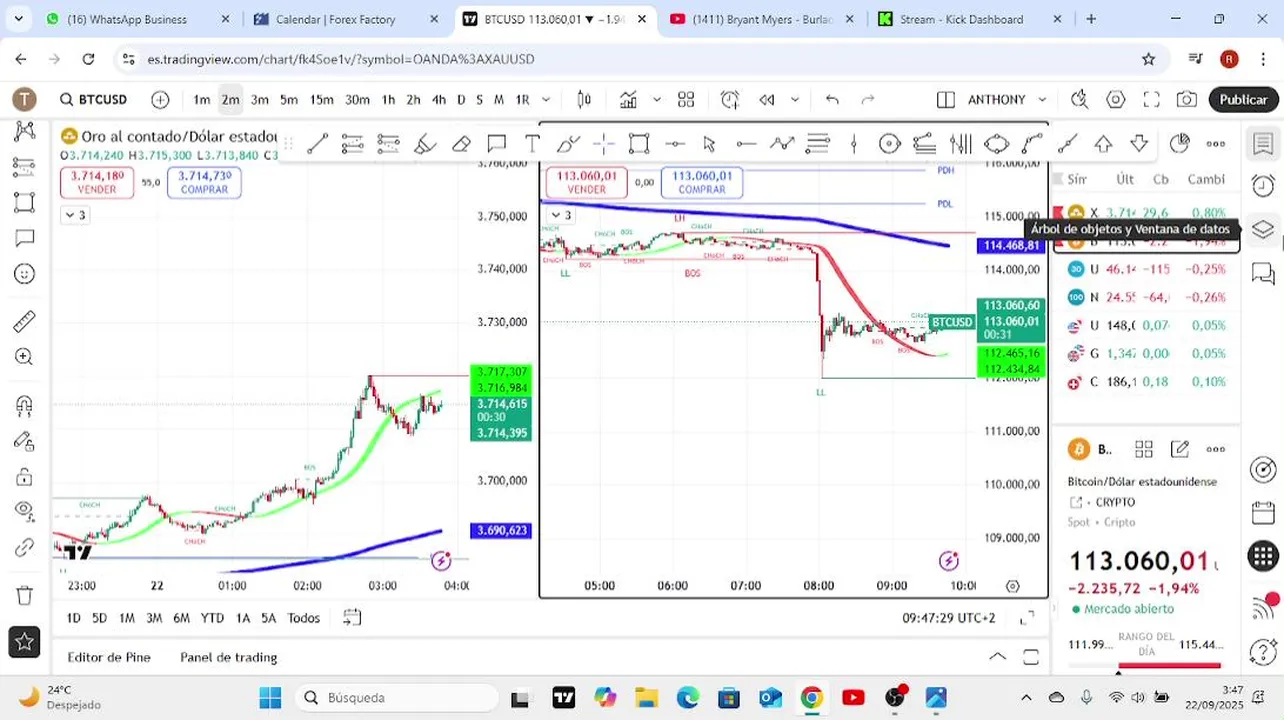
Task: Open the BTCUSD symbol search
Action: 94,99
